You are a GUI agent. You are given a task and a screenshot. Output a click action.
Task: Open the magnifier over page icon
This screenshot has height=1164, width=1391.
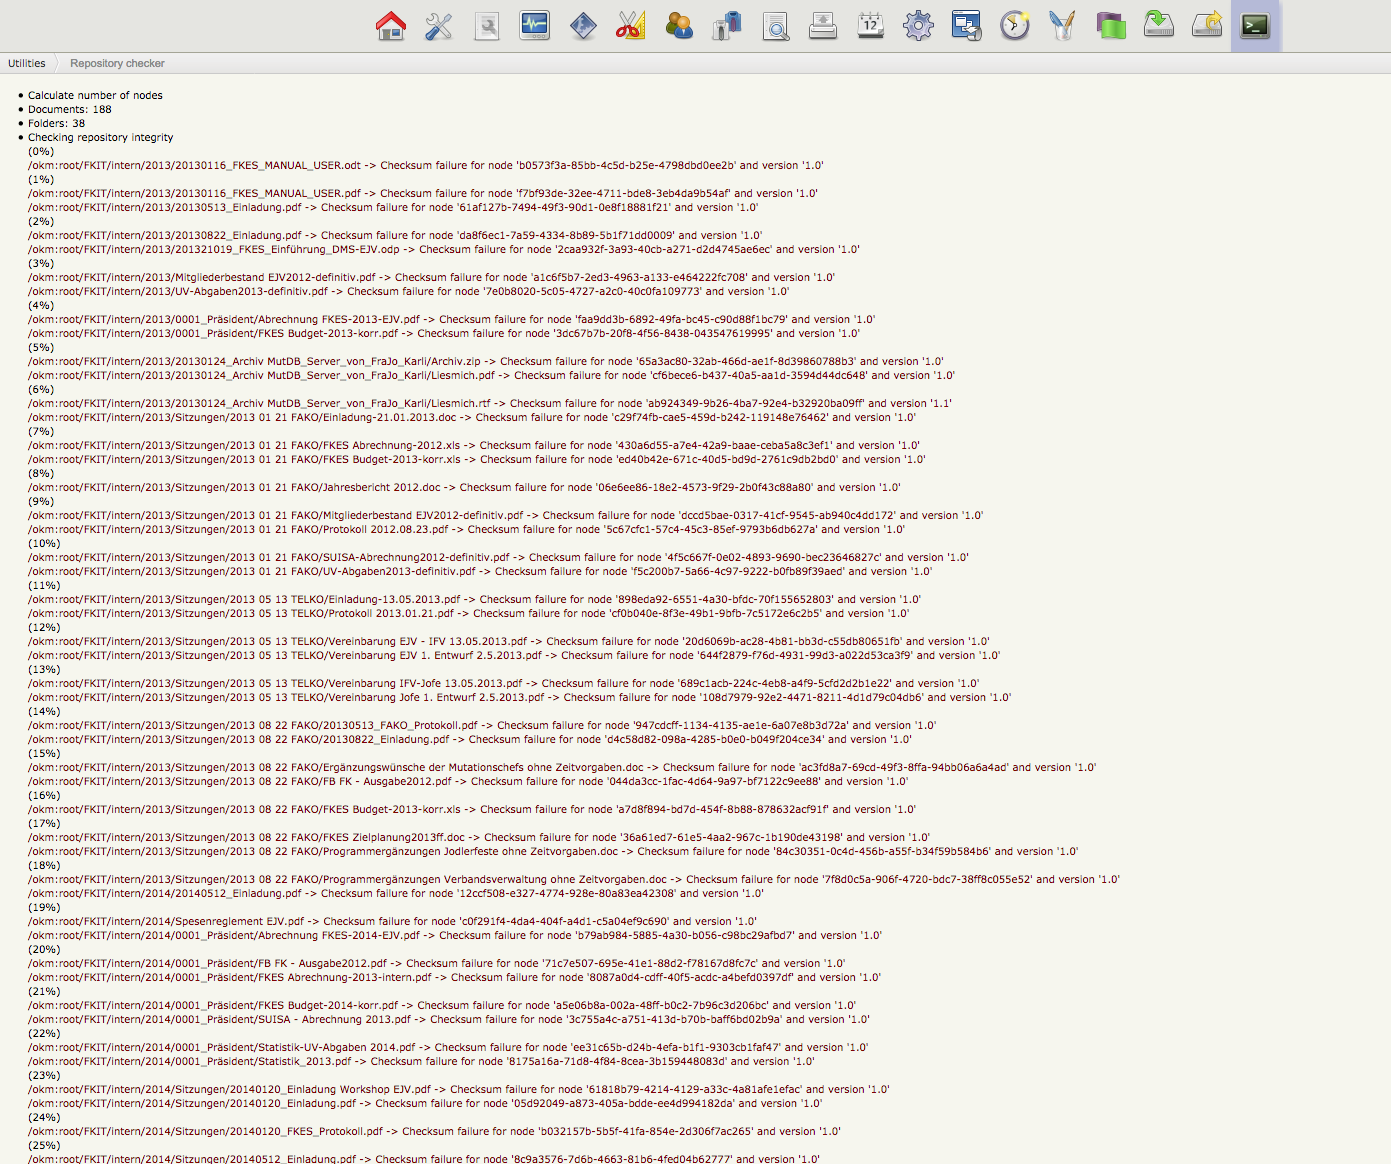[775, 26]
